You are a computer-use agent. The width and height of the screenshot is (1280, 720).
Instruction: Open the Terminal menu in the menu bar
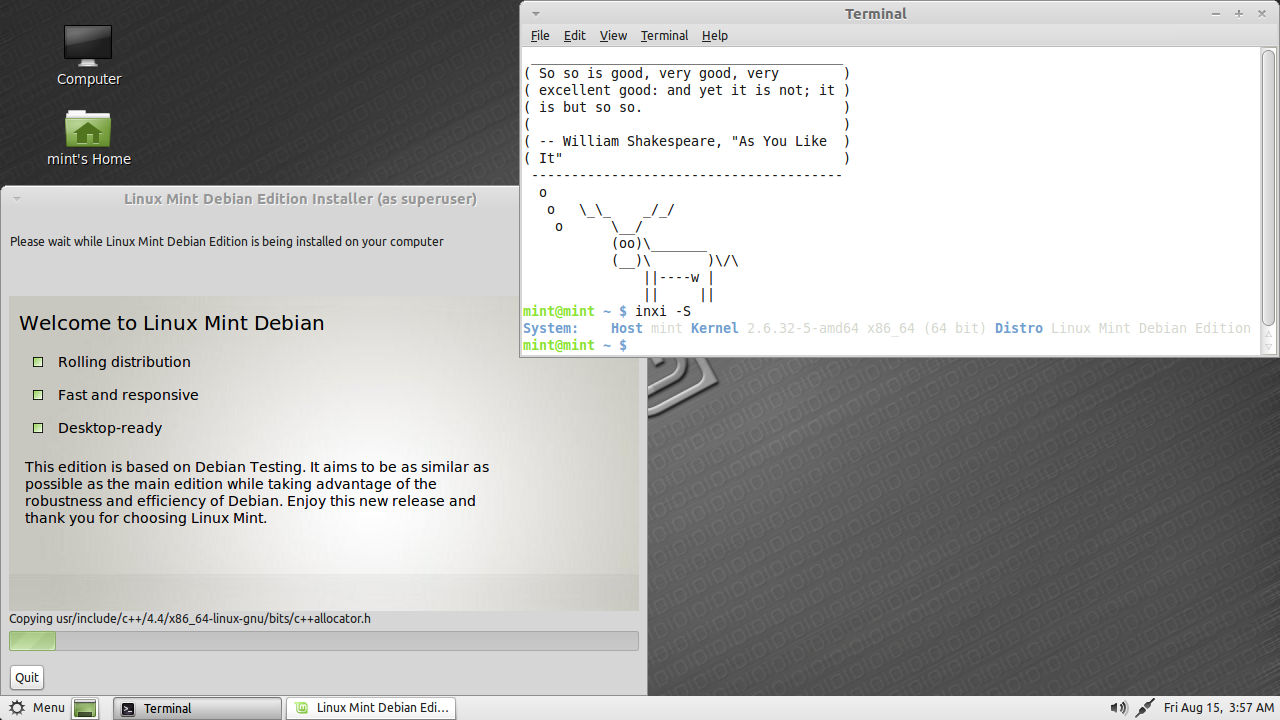point(664,35)
